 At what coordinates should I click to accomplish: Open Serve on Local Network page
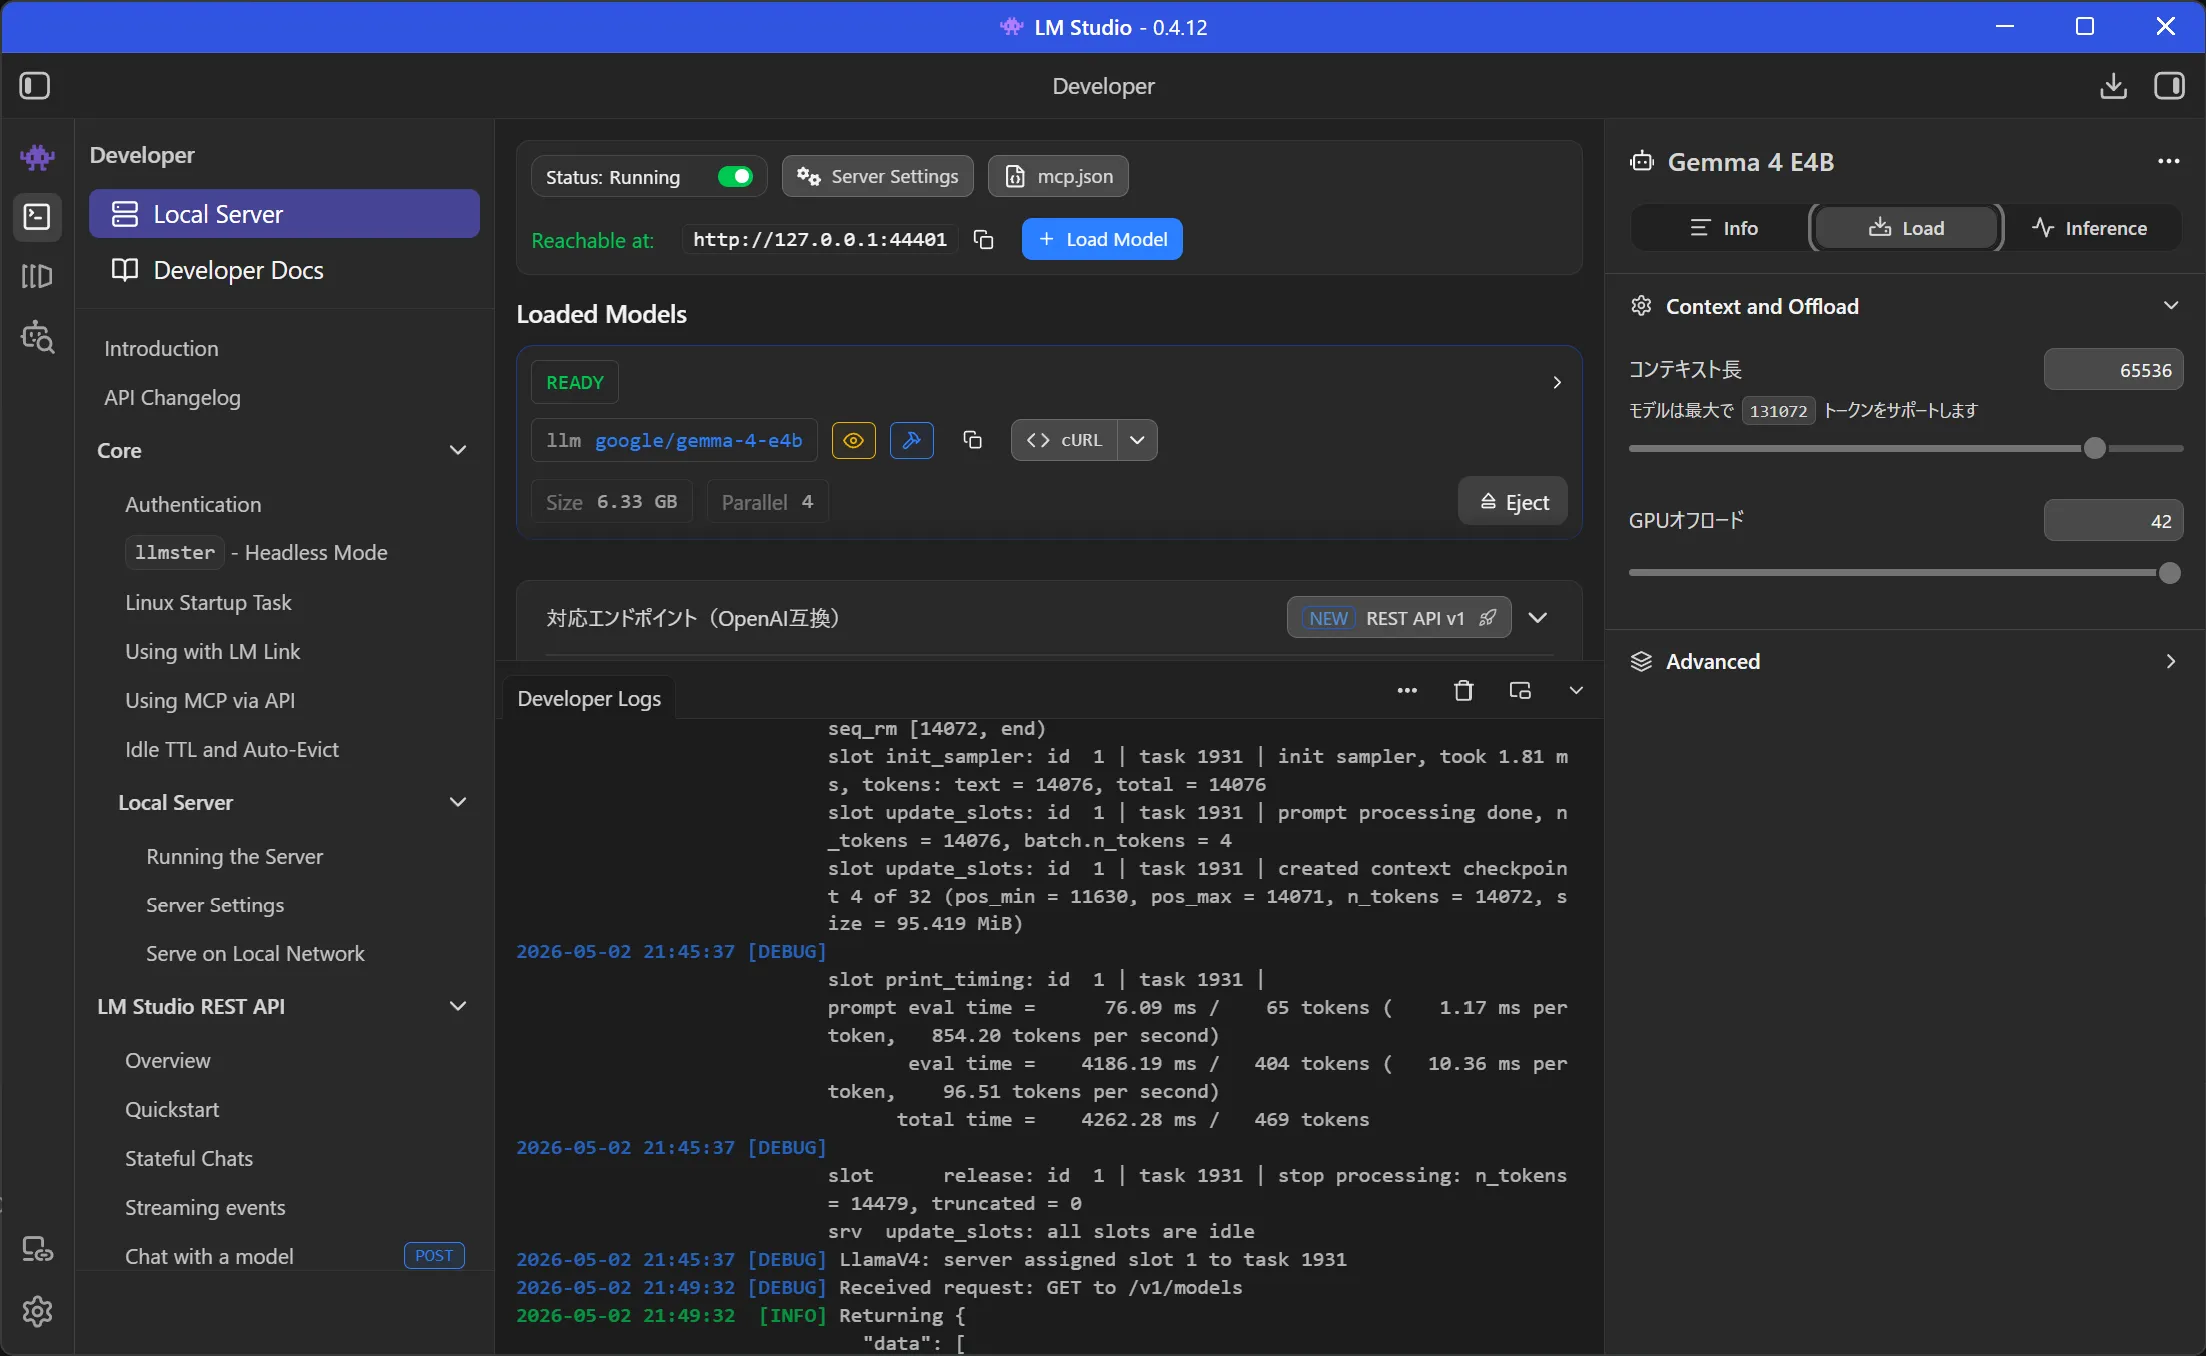(x=255, y=953)
